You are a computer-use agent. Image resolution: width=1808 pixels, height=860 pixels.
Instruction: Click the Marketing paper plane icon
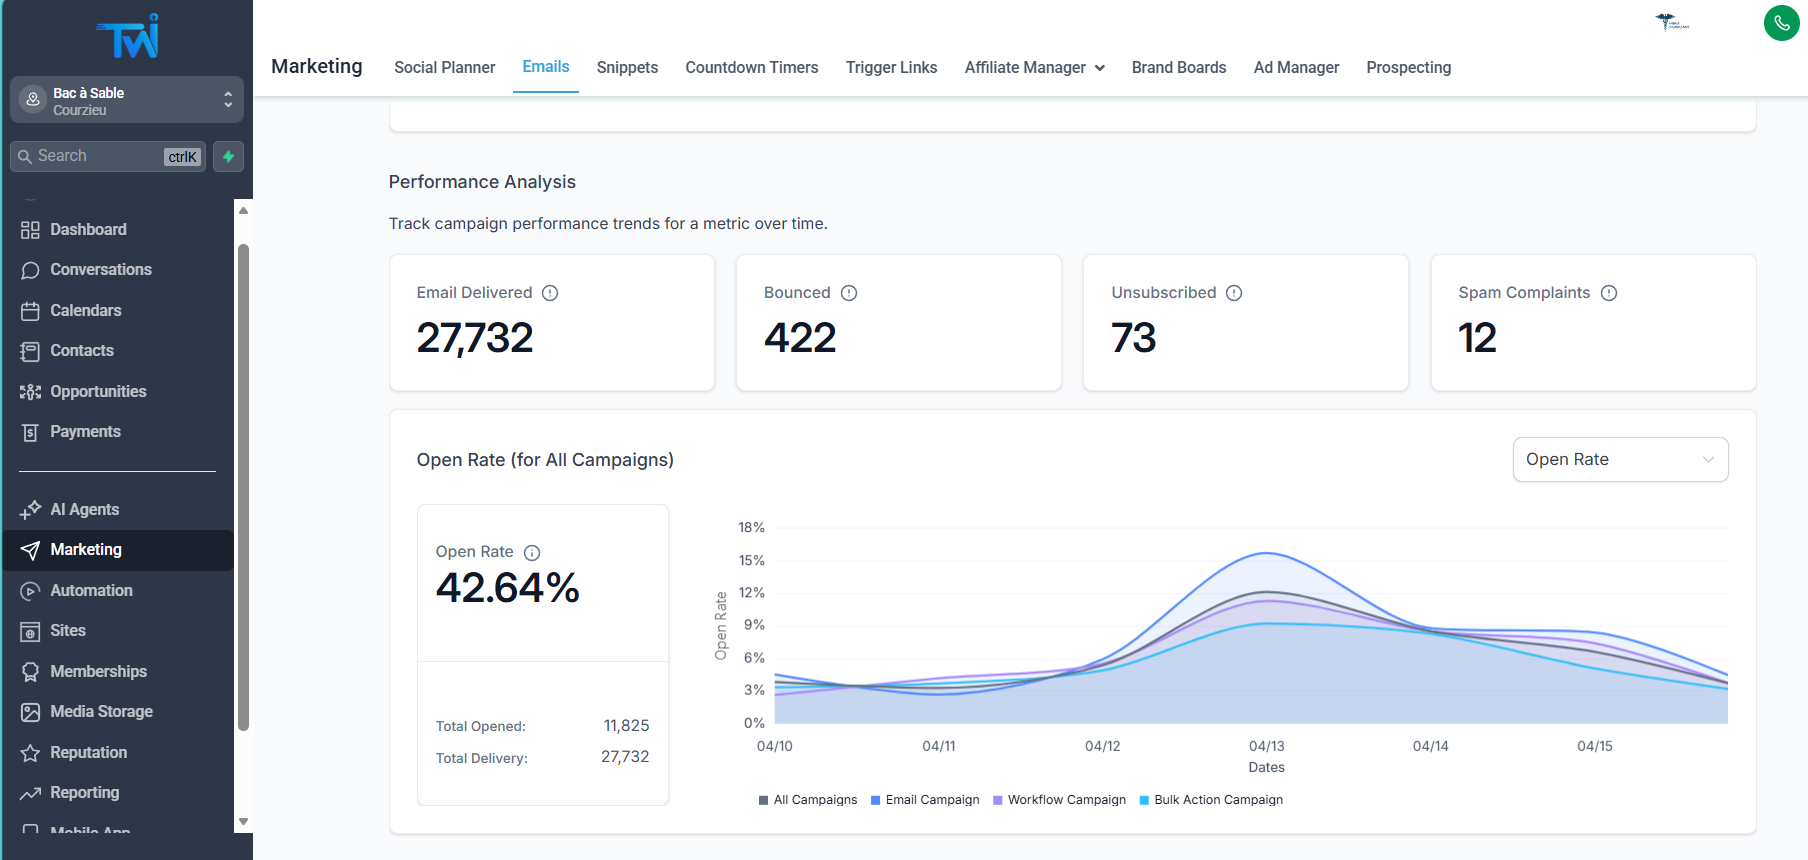30,550
